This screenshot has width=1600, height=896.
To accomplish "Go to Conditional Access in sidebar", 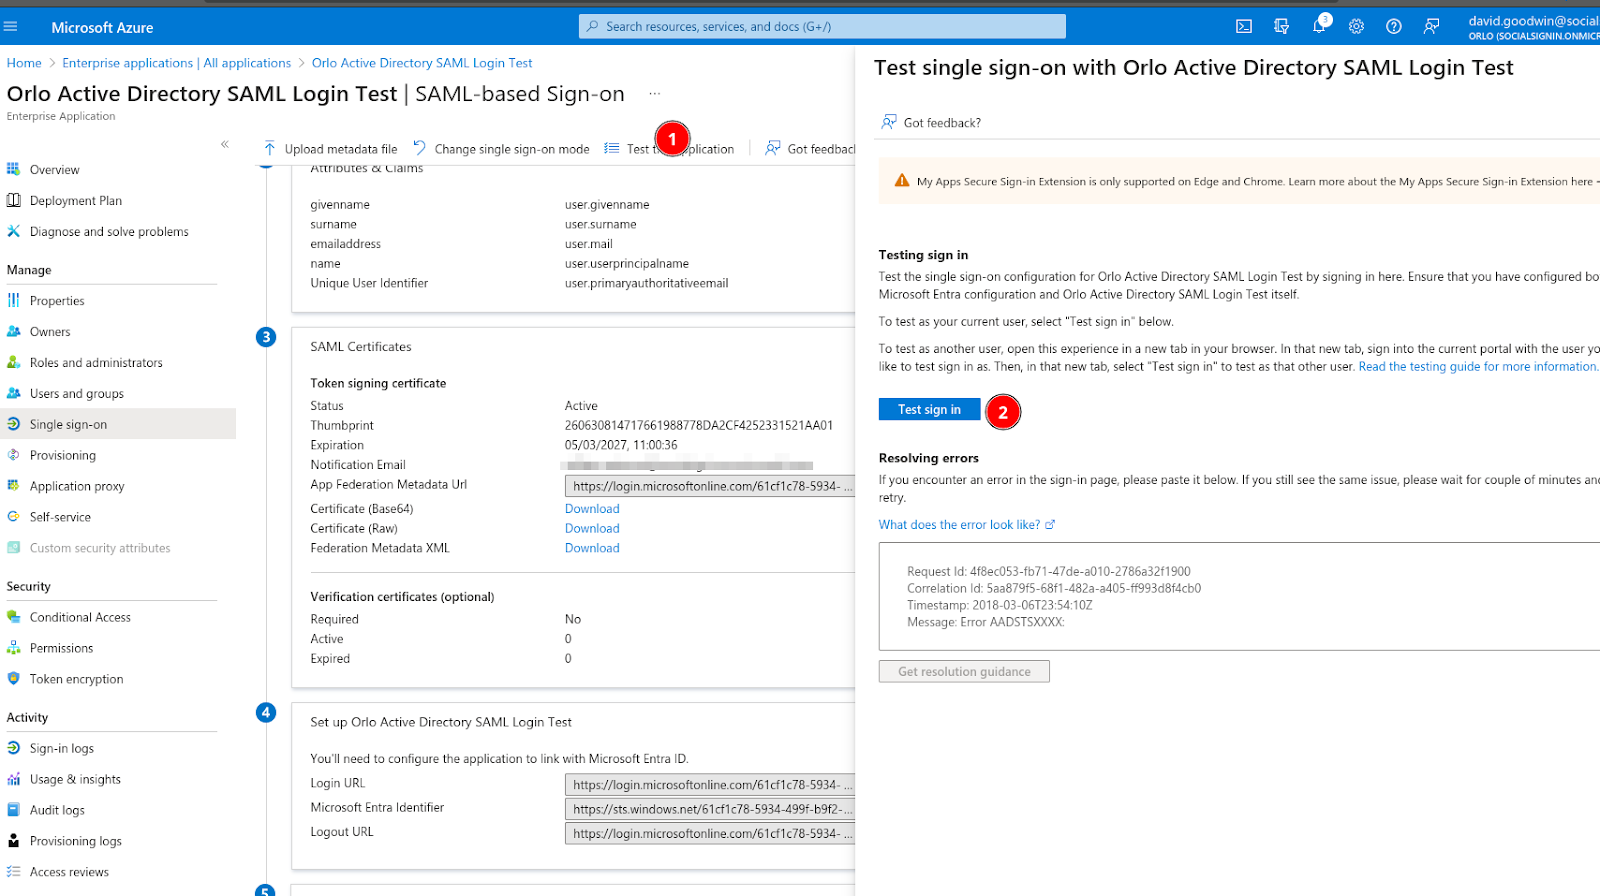I will coord(80,618).
